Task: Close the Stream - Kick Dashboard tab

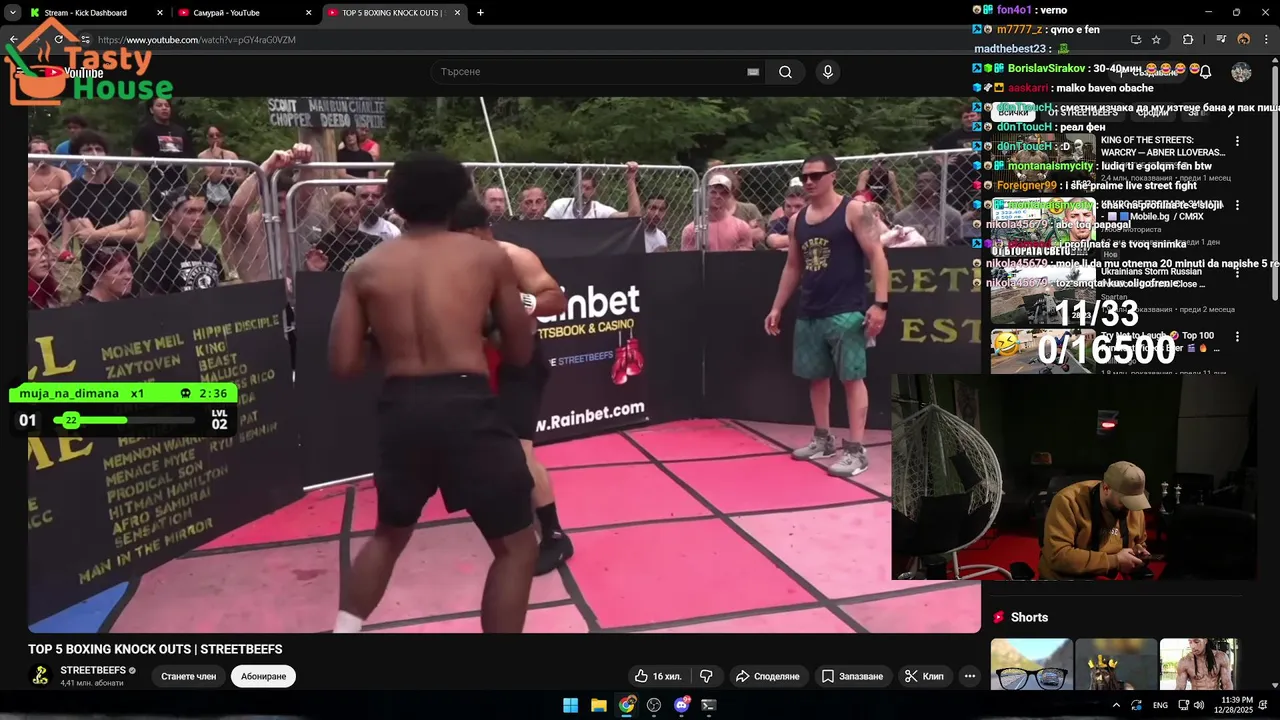Action: click(x=160, y=12)
